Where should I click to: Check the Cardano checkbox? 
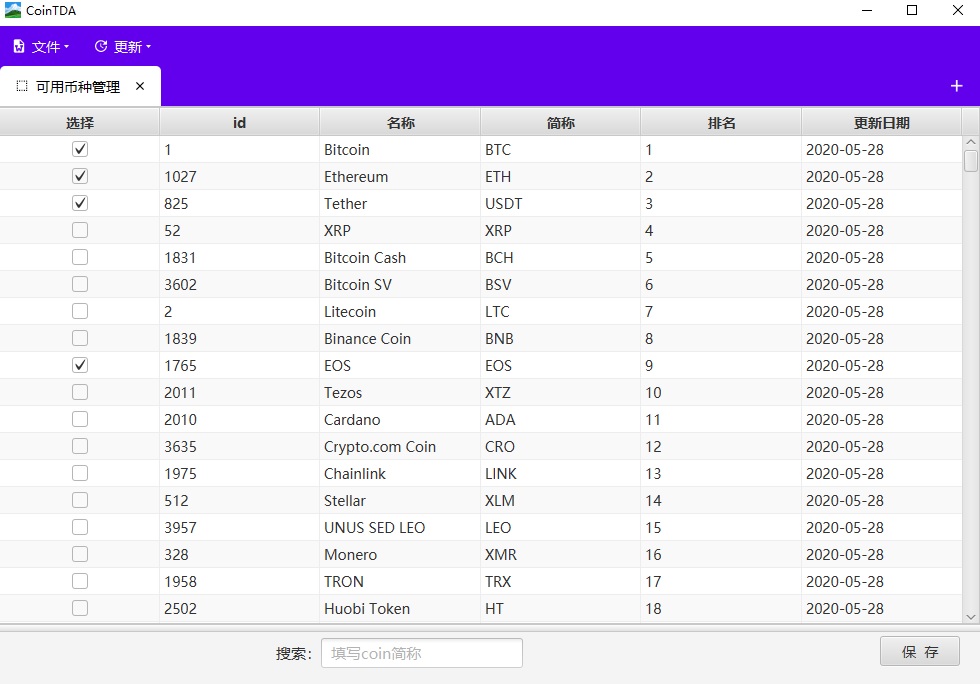80,419
